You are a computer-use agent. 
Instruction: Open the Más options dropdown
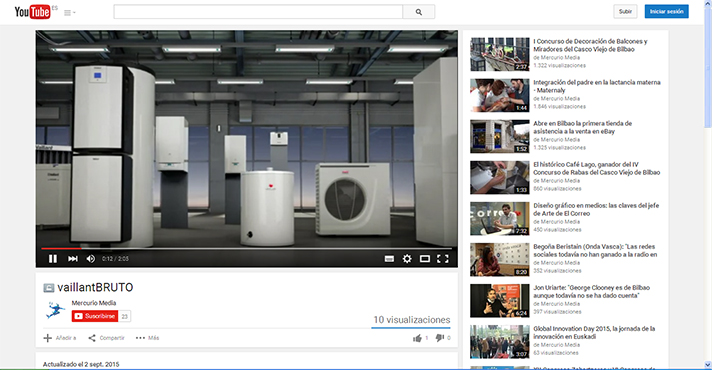[147, 338]
